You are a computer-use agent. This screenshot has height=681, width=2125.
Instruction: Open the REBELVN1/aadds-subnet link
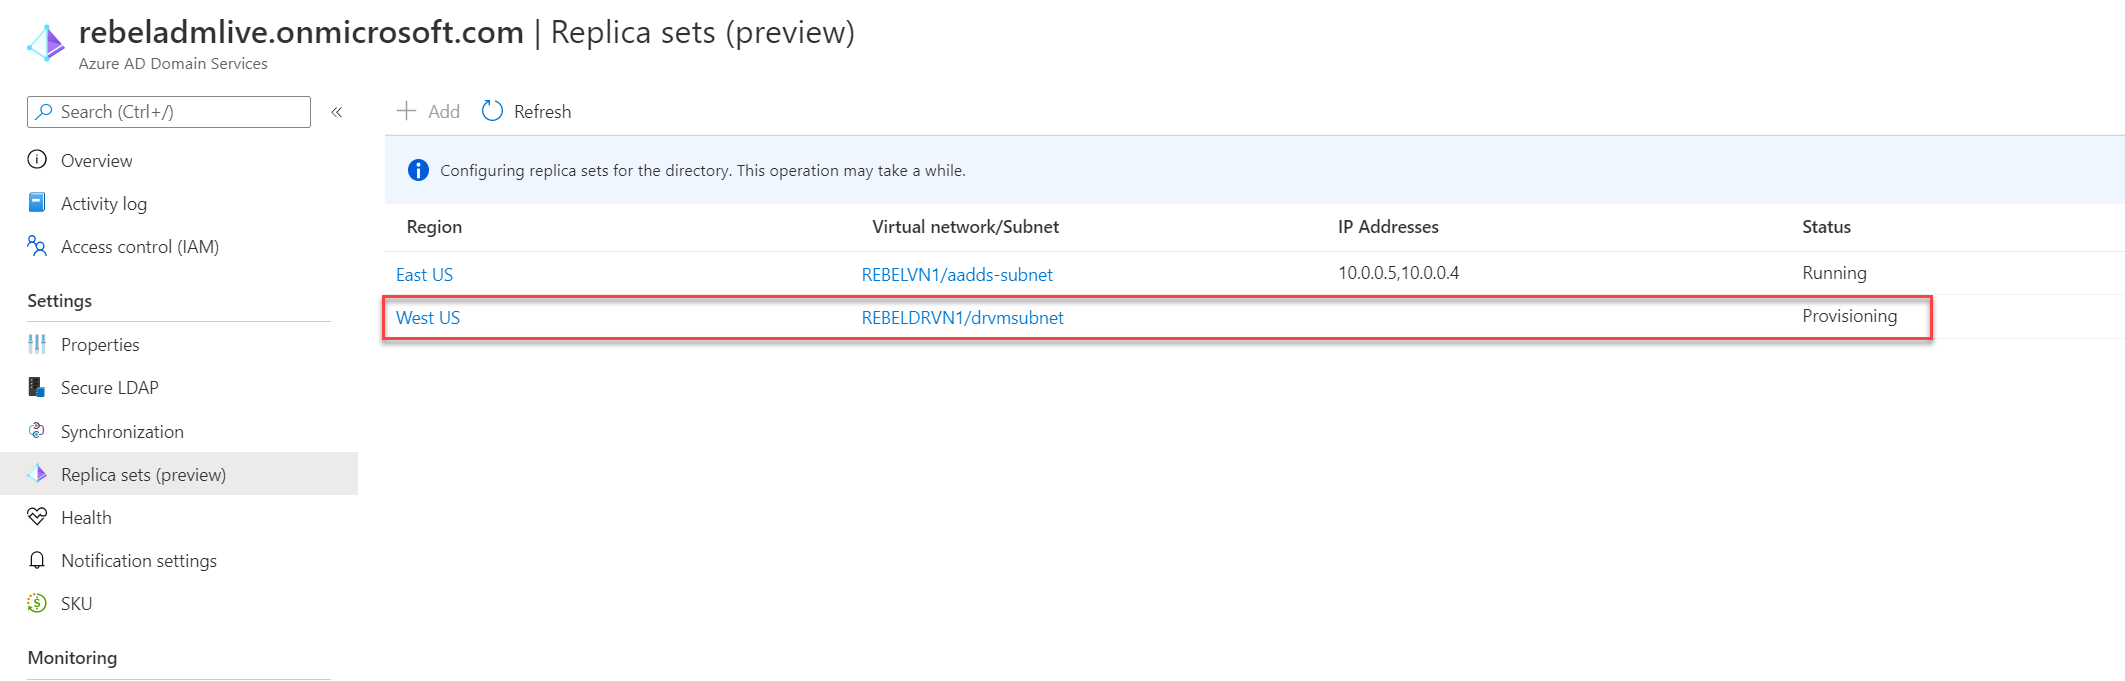point(957,275)
